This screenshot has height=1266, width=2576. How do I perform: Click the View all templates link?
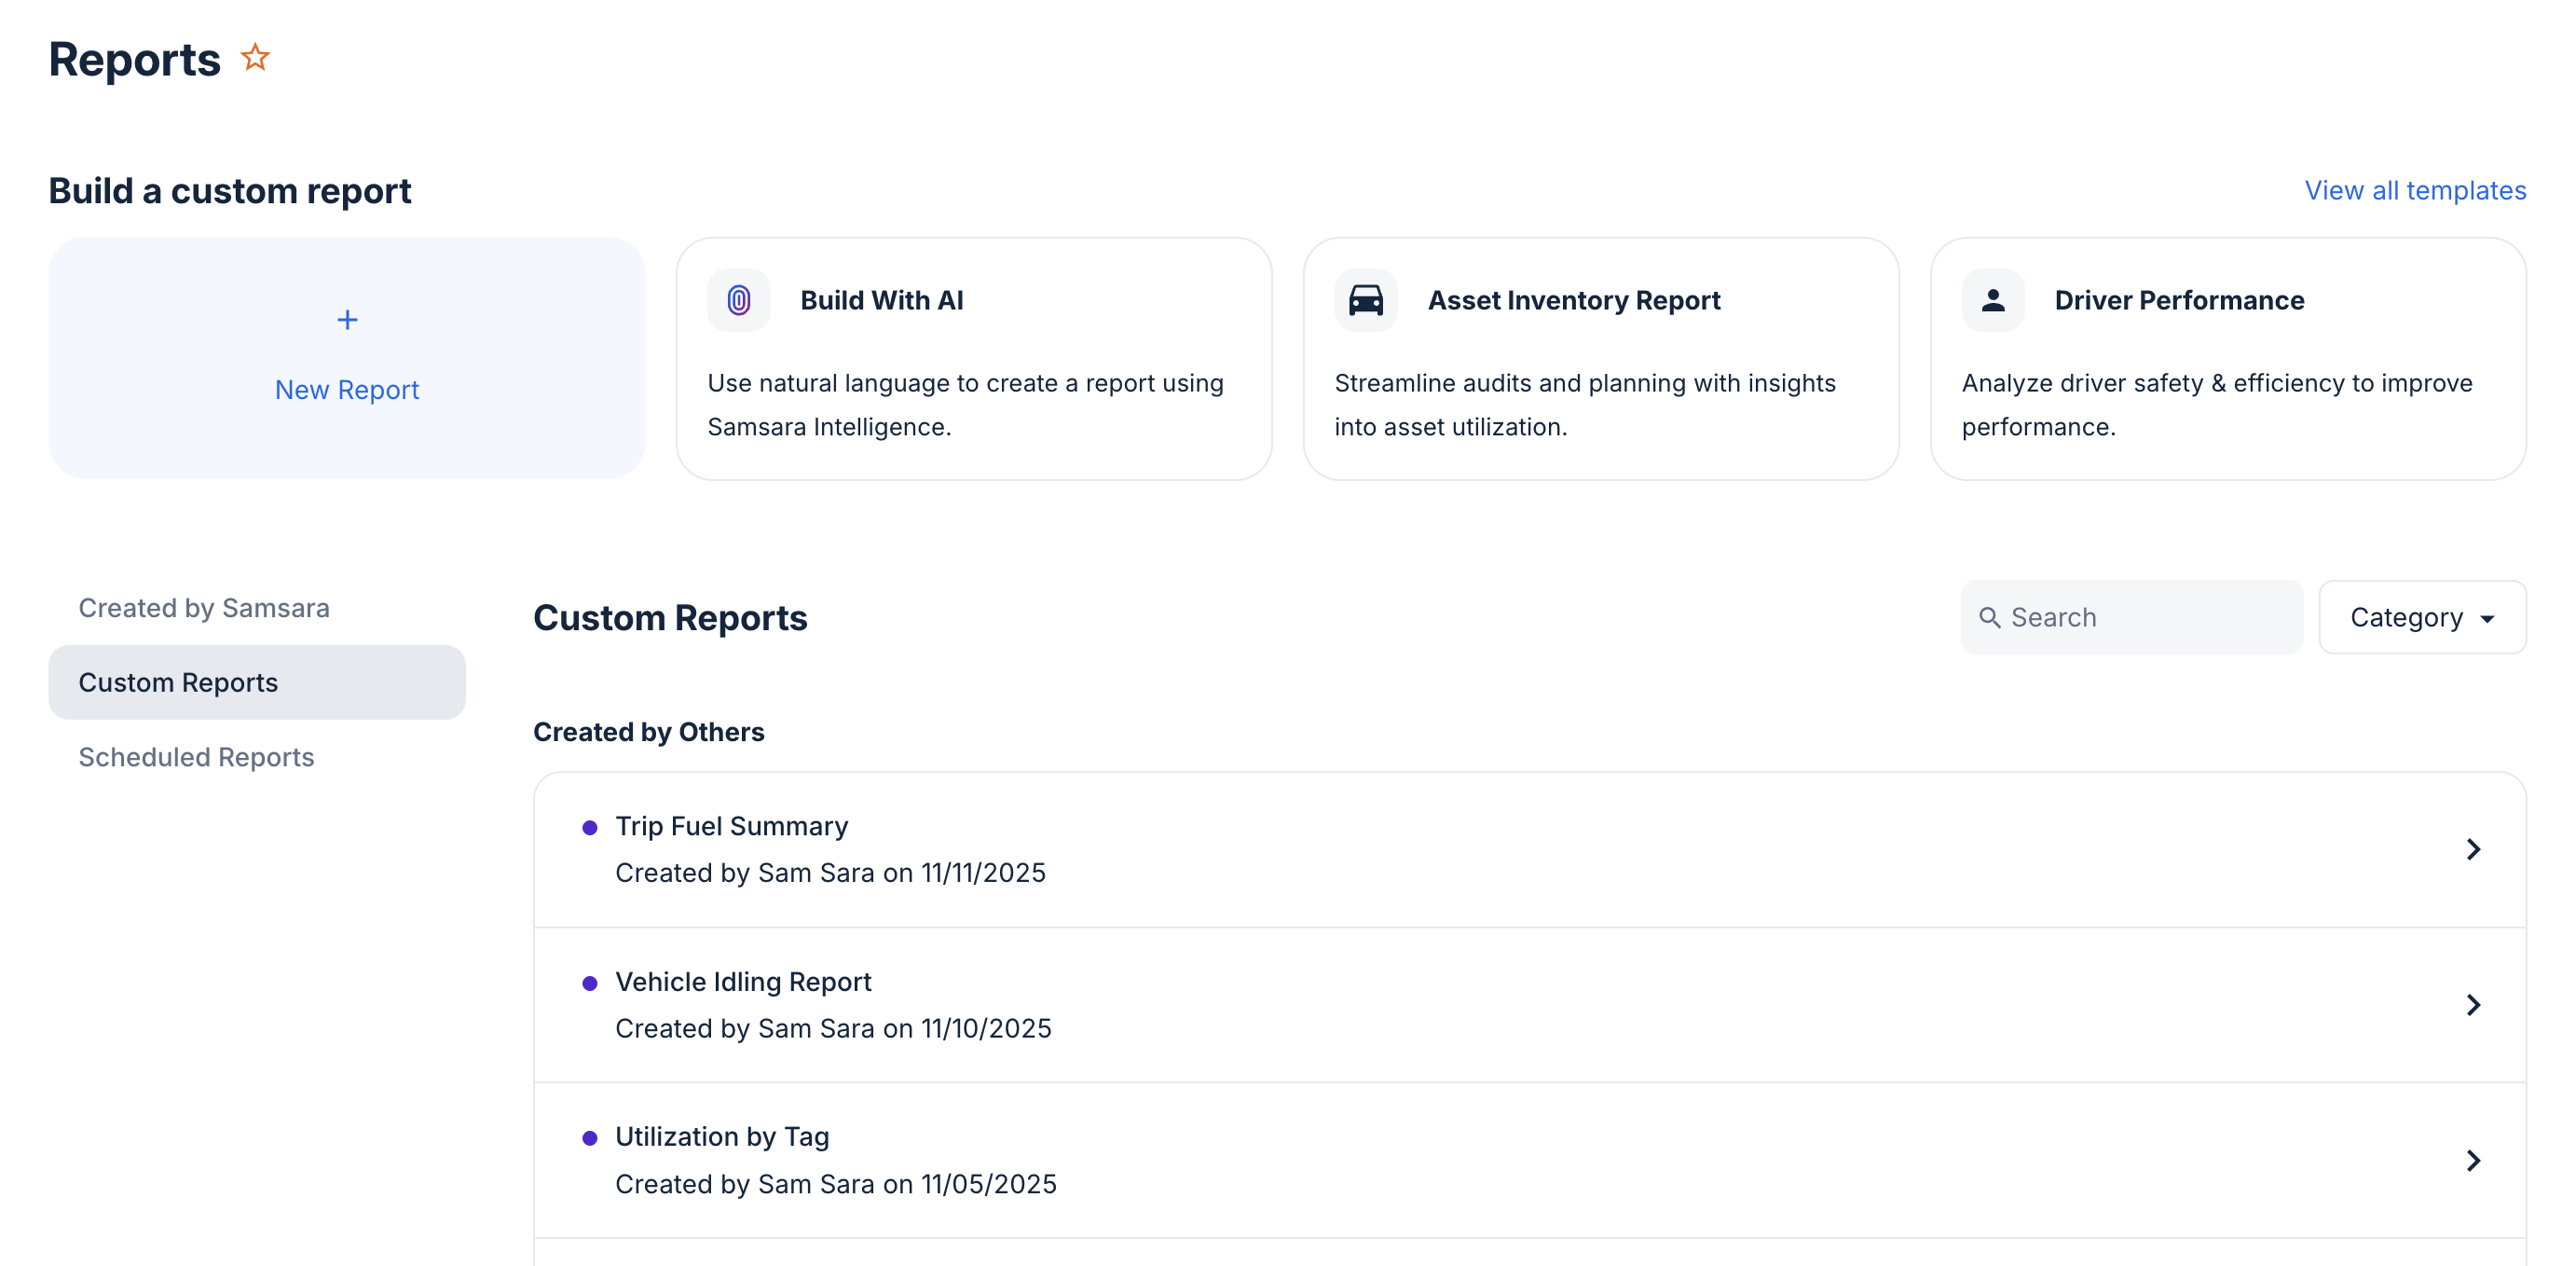click(2415, 190)
